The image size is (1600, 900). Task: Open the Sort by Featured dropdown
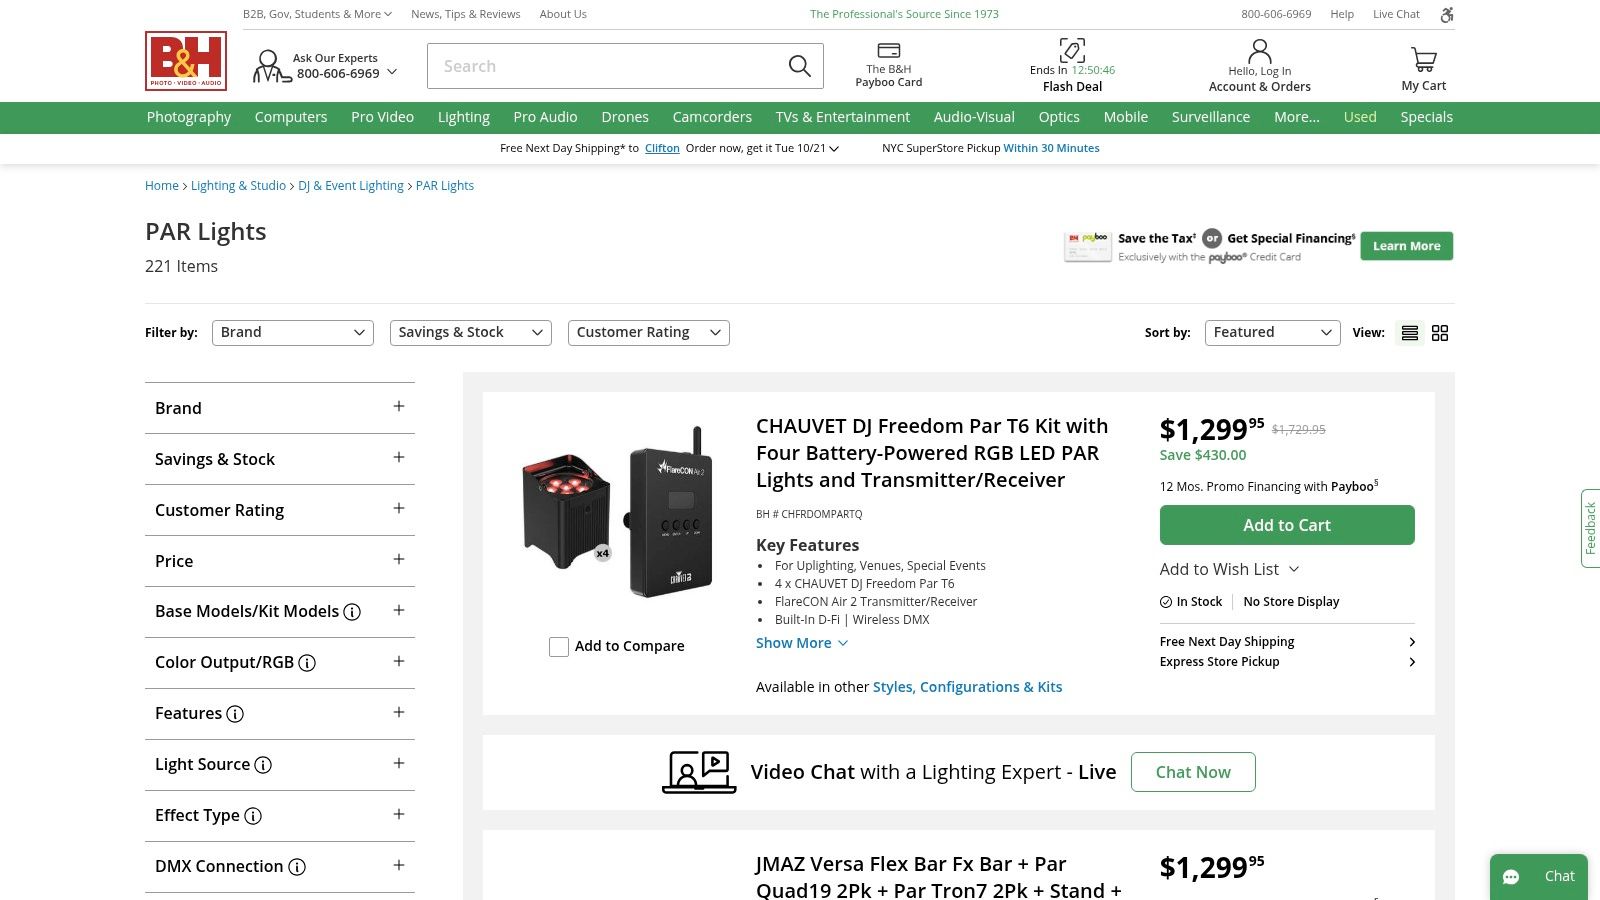1272,333
